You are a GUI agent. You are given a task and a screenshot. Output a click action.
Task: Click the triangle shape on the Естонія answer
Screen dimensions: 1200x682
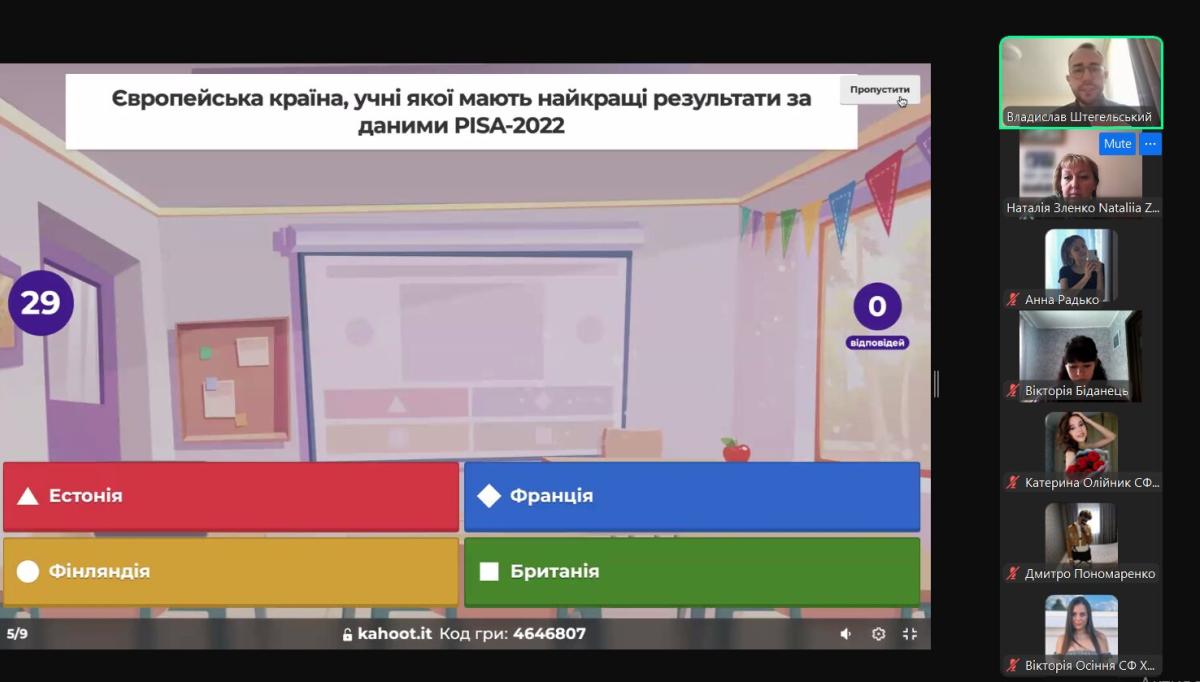[28, 496]
